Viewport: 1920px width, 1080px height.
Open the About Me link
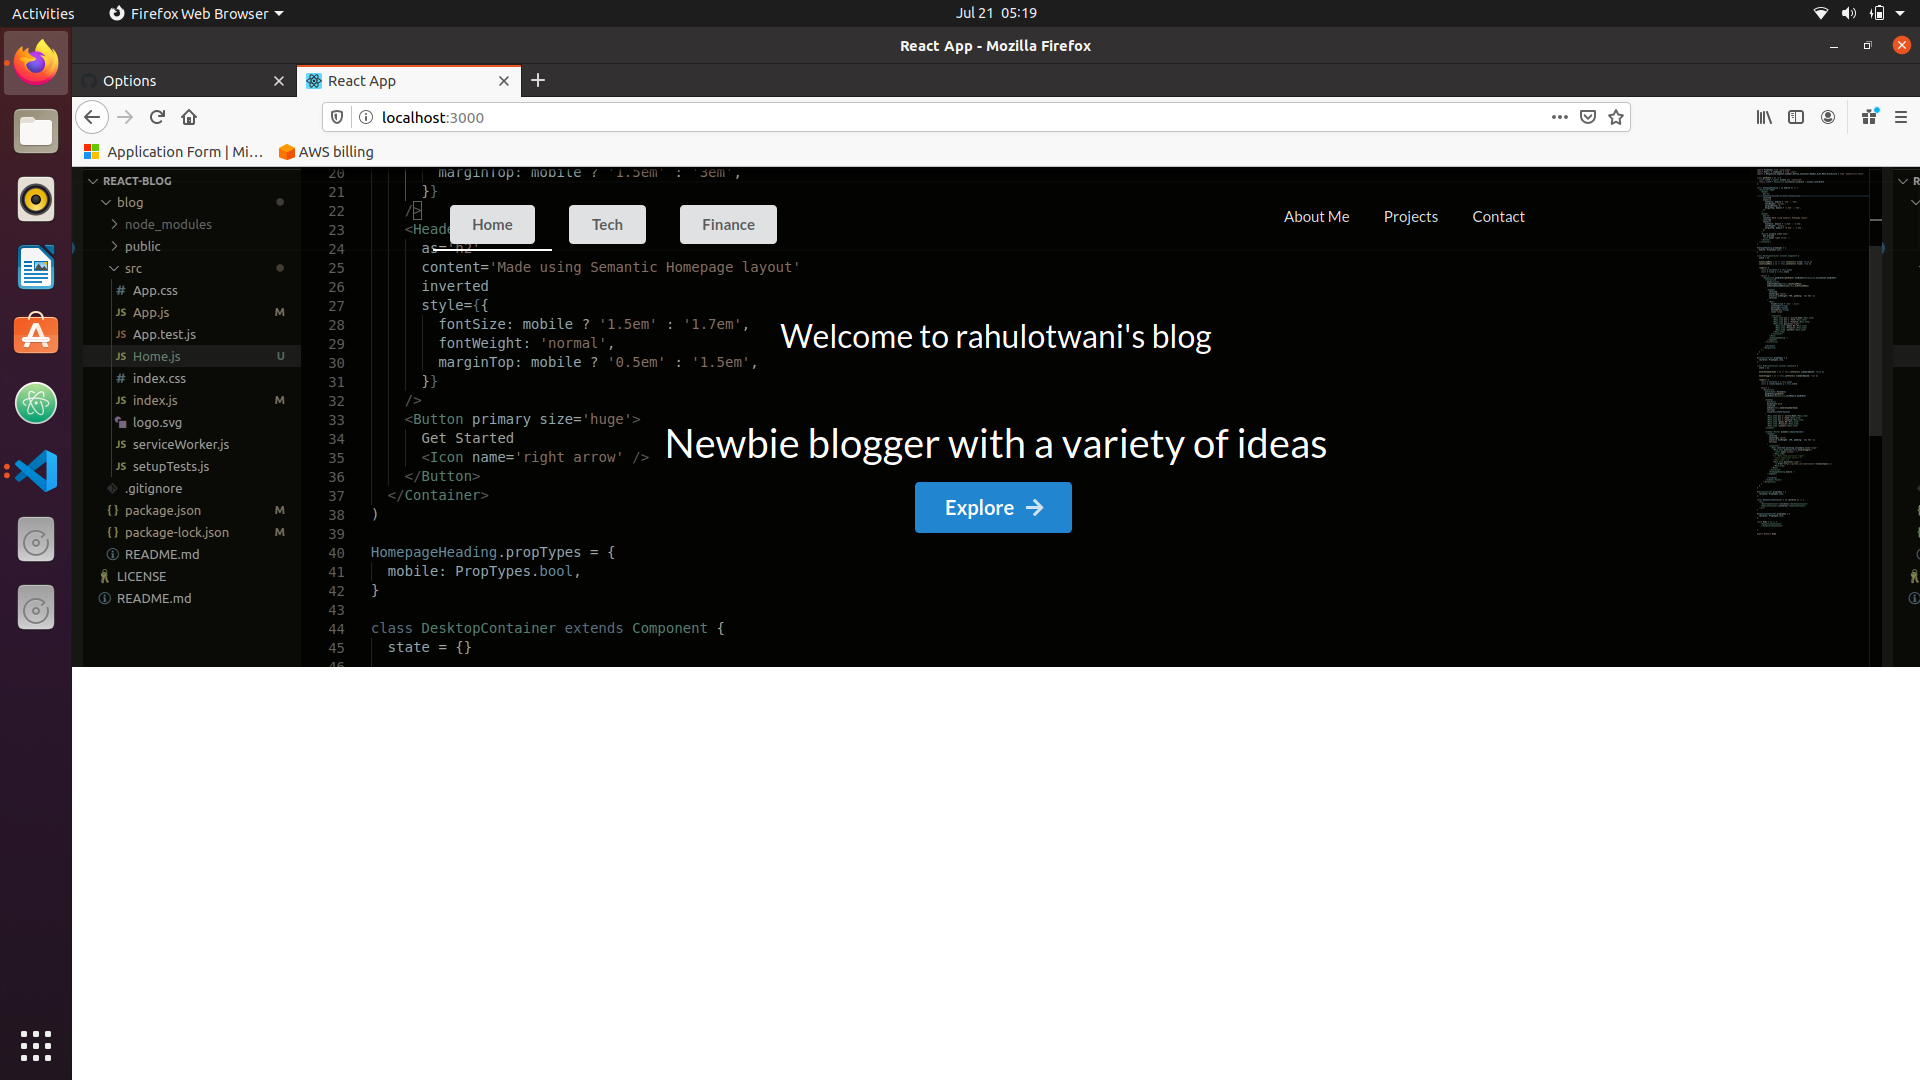[x=1316, y=217]
